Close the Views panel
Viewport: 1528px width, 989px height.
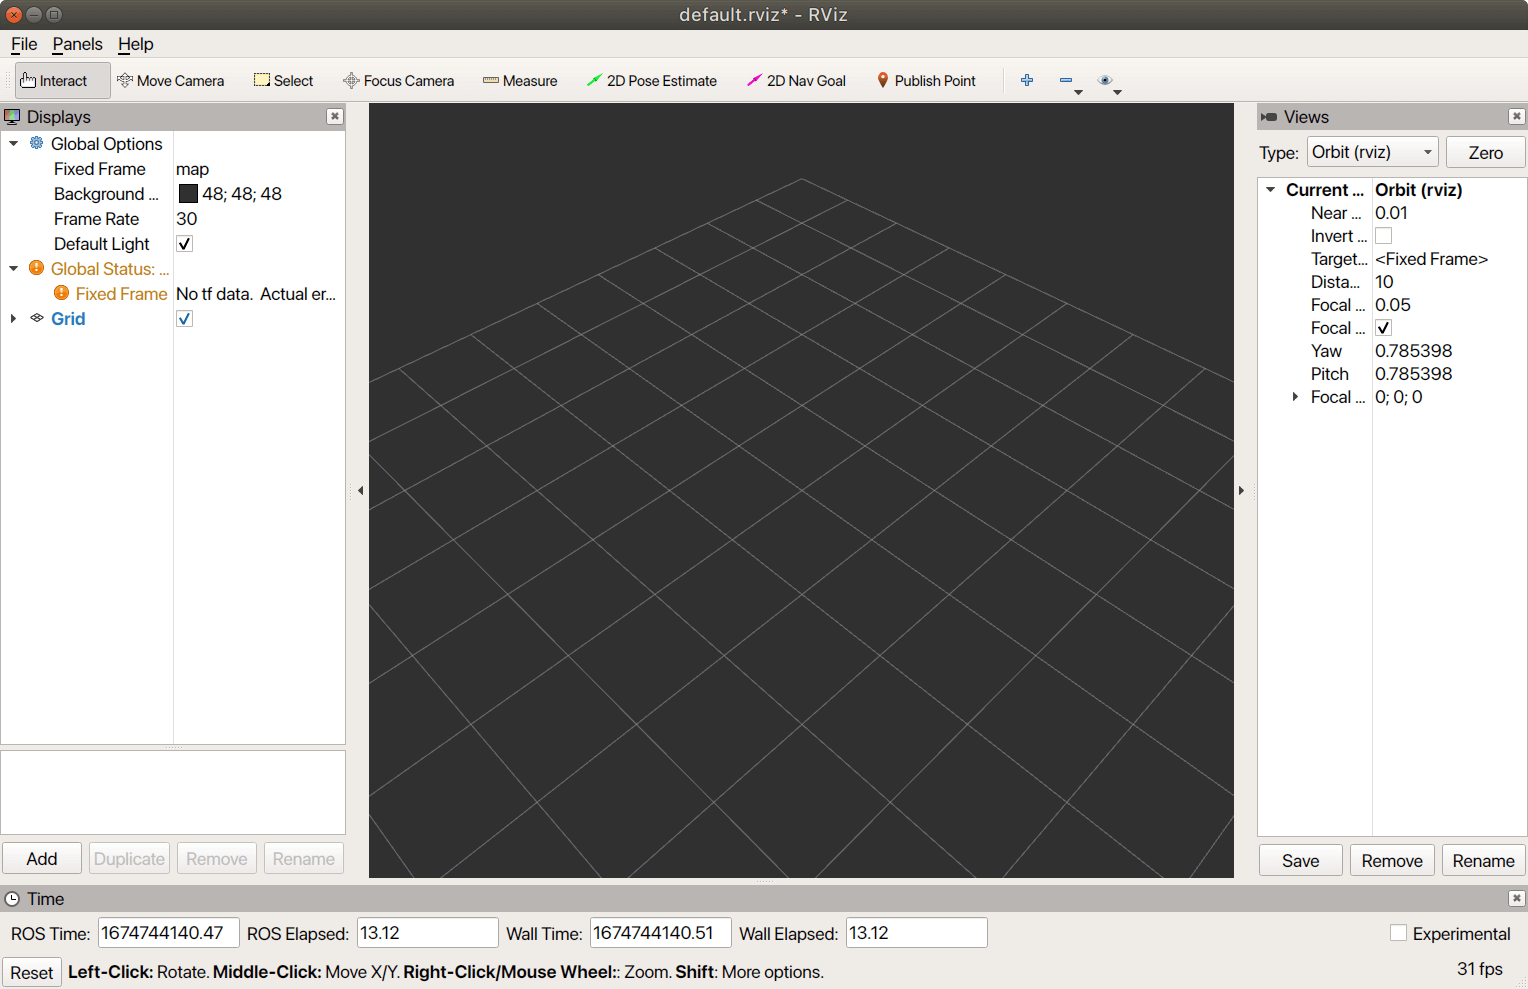(x=1517, y=117)
